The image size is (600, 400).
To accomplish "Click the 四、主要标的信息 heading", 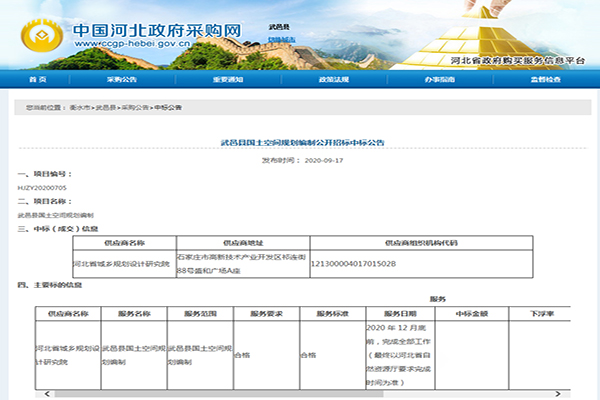I will click(x=50, y=285).
